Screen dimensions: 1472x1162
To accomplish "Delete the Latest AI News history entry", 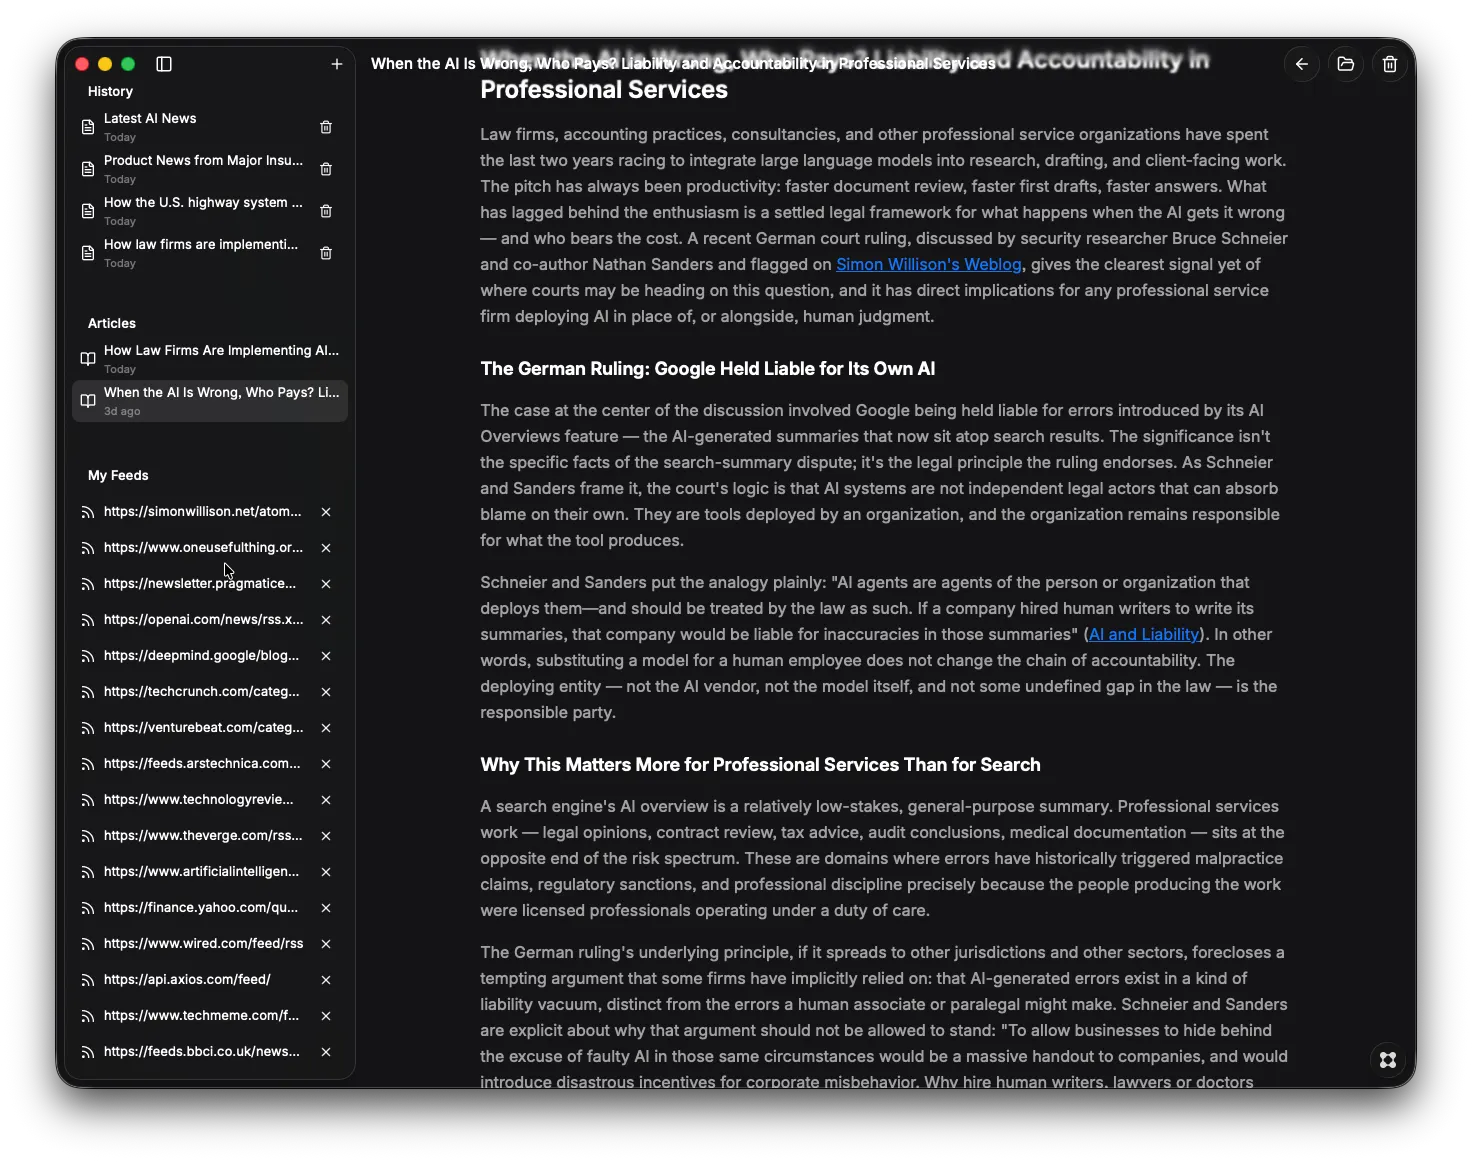I will pyautogui.click(x=326, y=127).
